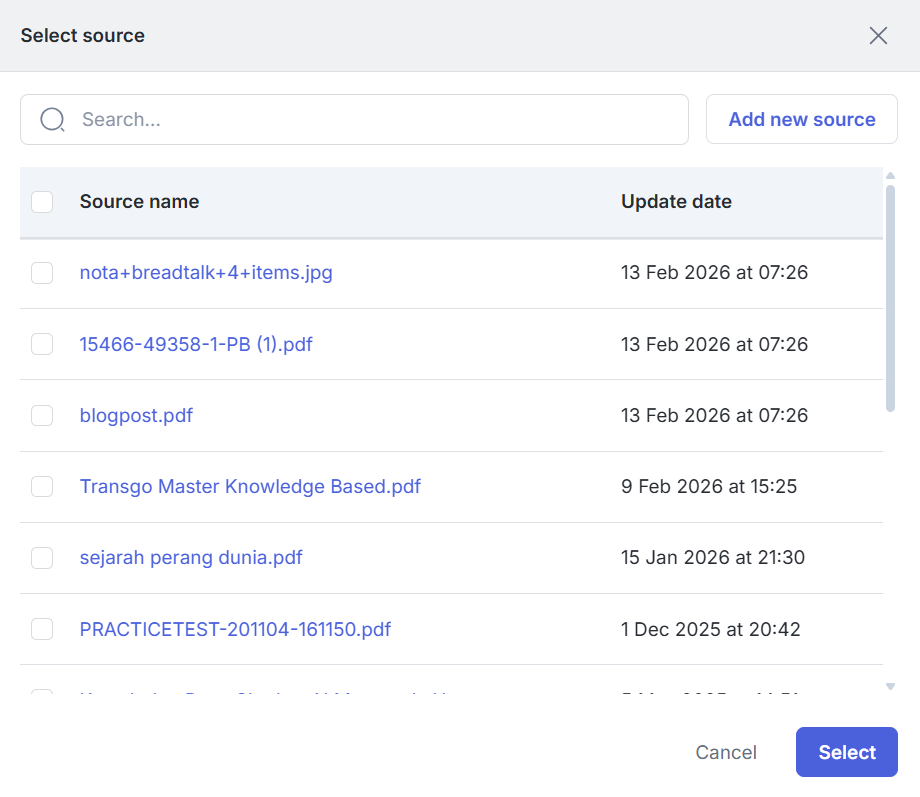Open Transgo Master Knowledge Based.pdf link
The width and height of the screenshot is (920, 797).
pyautogui.click(x=250, y=487)
